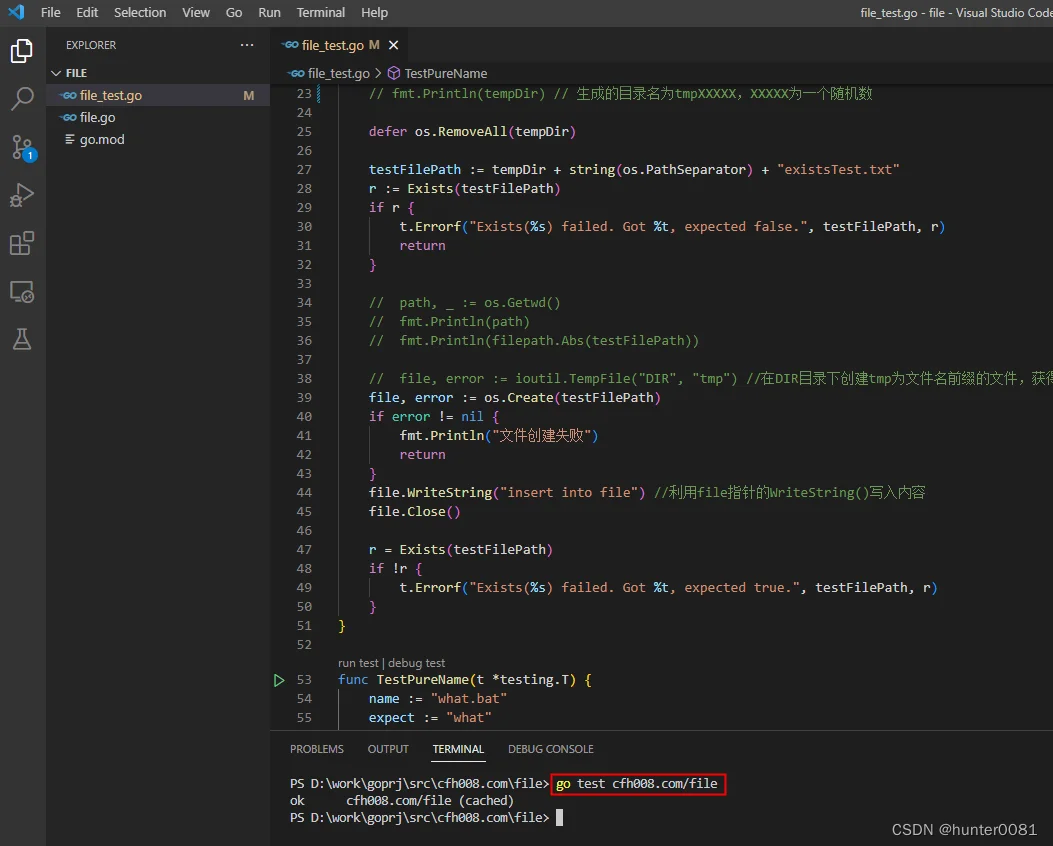
Task: Click the "run test" code lens link
Action: (358, 663)
